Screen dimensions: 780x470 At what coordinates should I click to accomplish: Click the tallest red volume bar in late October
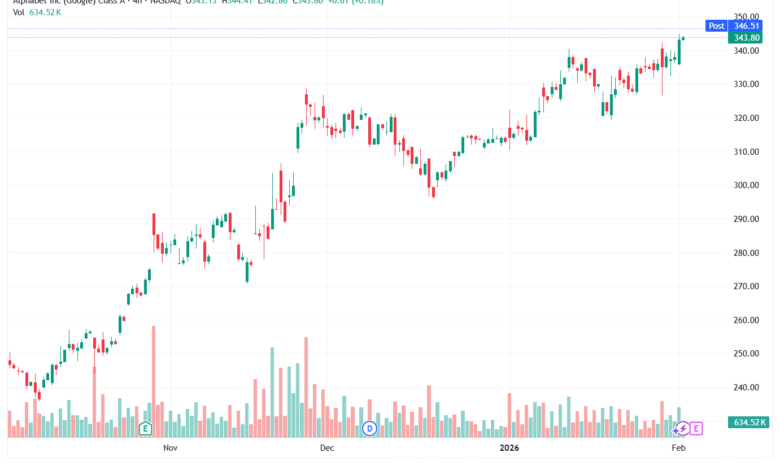coord(153,380)
